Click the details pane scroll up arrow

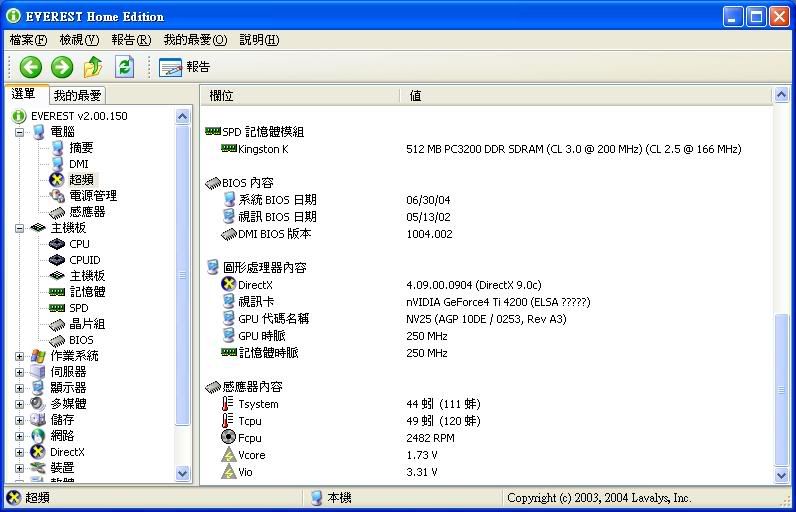click(781, 94)
